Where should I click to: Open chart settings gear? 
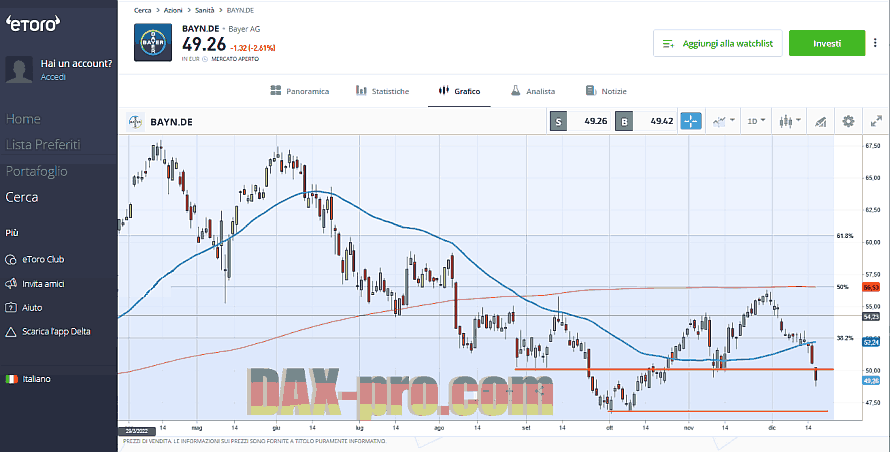coord(848,121)
